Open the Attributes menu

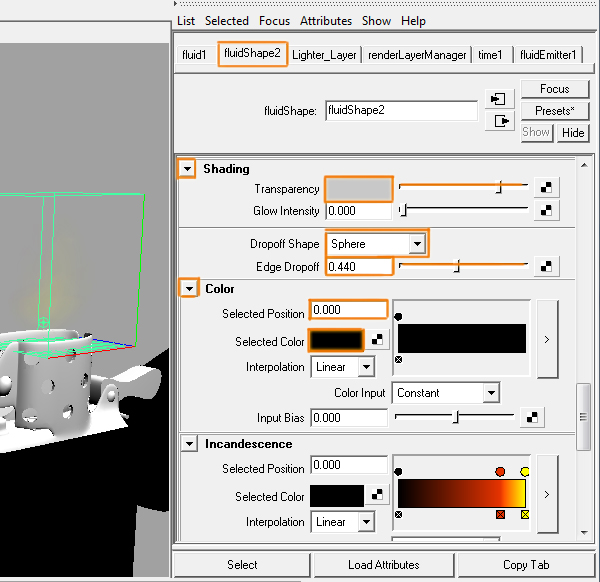click(x=326, y=21)
